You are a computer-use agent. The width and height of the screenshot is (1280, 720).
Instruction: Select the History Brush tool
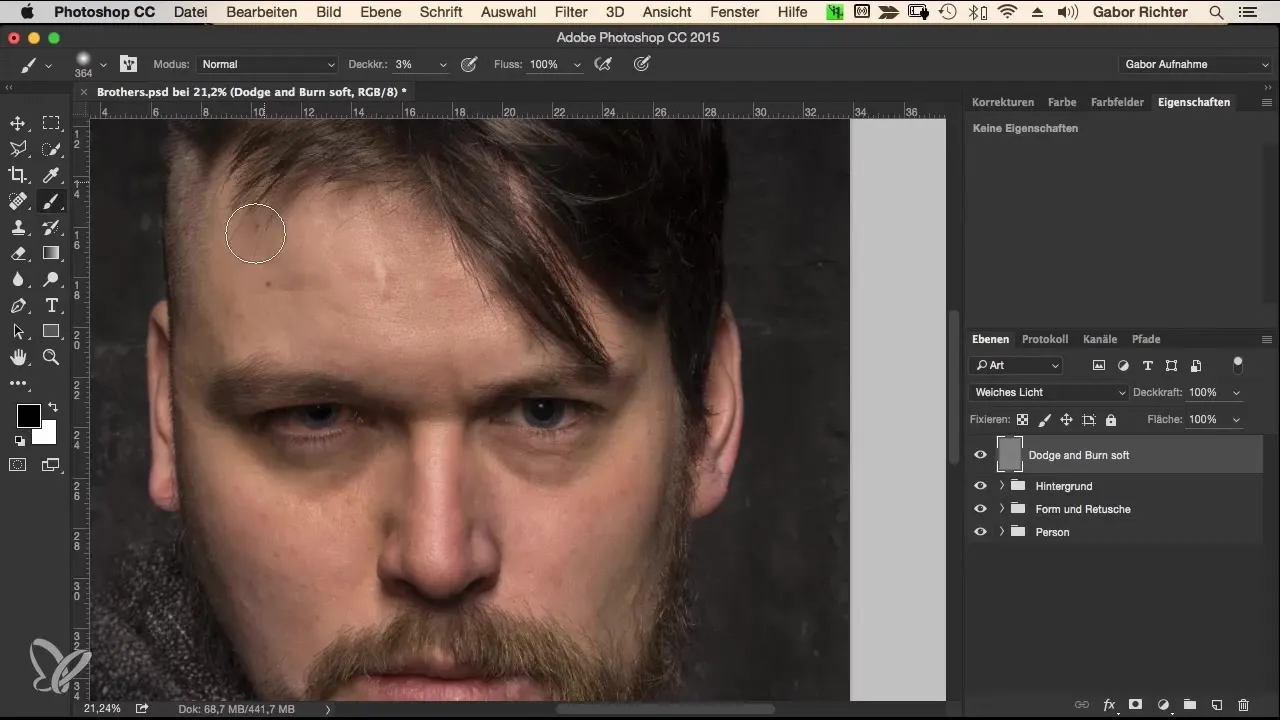(x=51, y=227)
